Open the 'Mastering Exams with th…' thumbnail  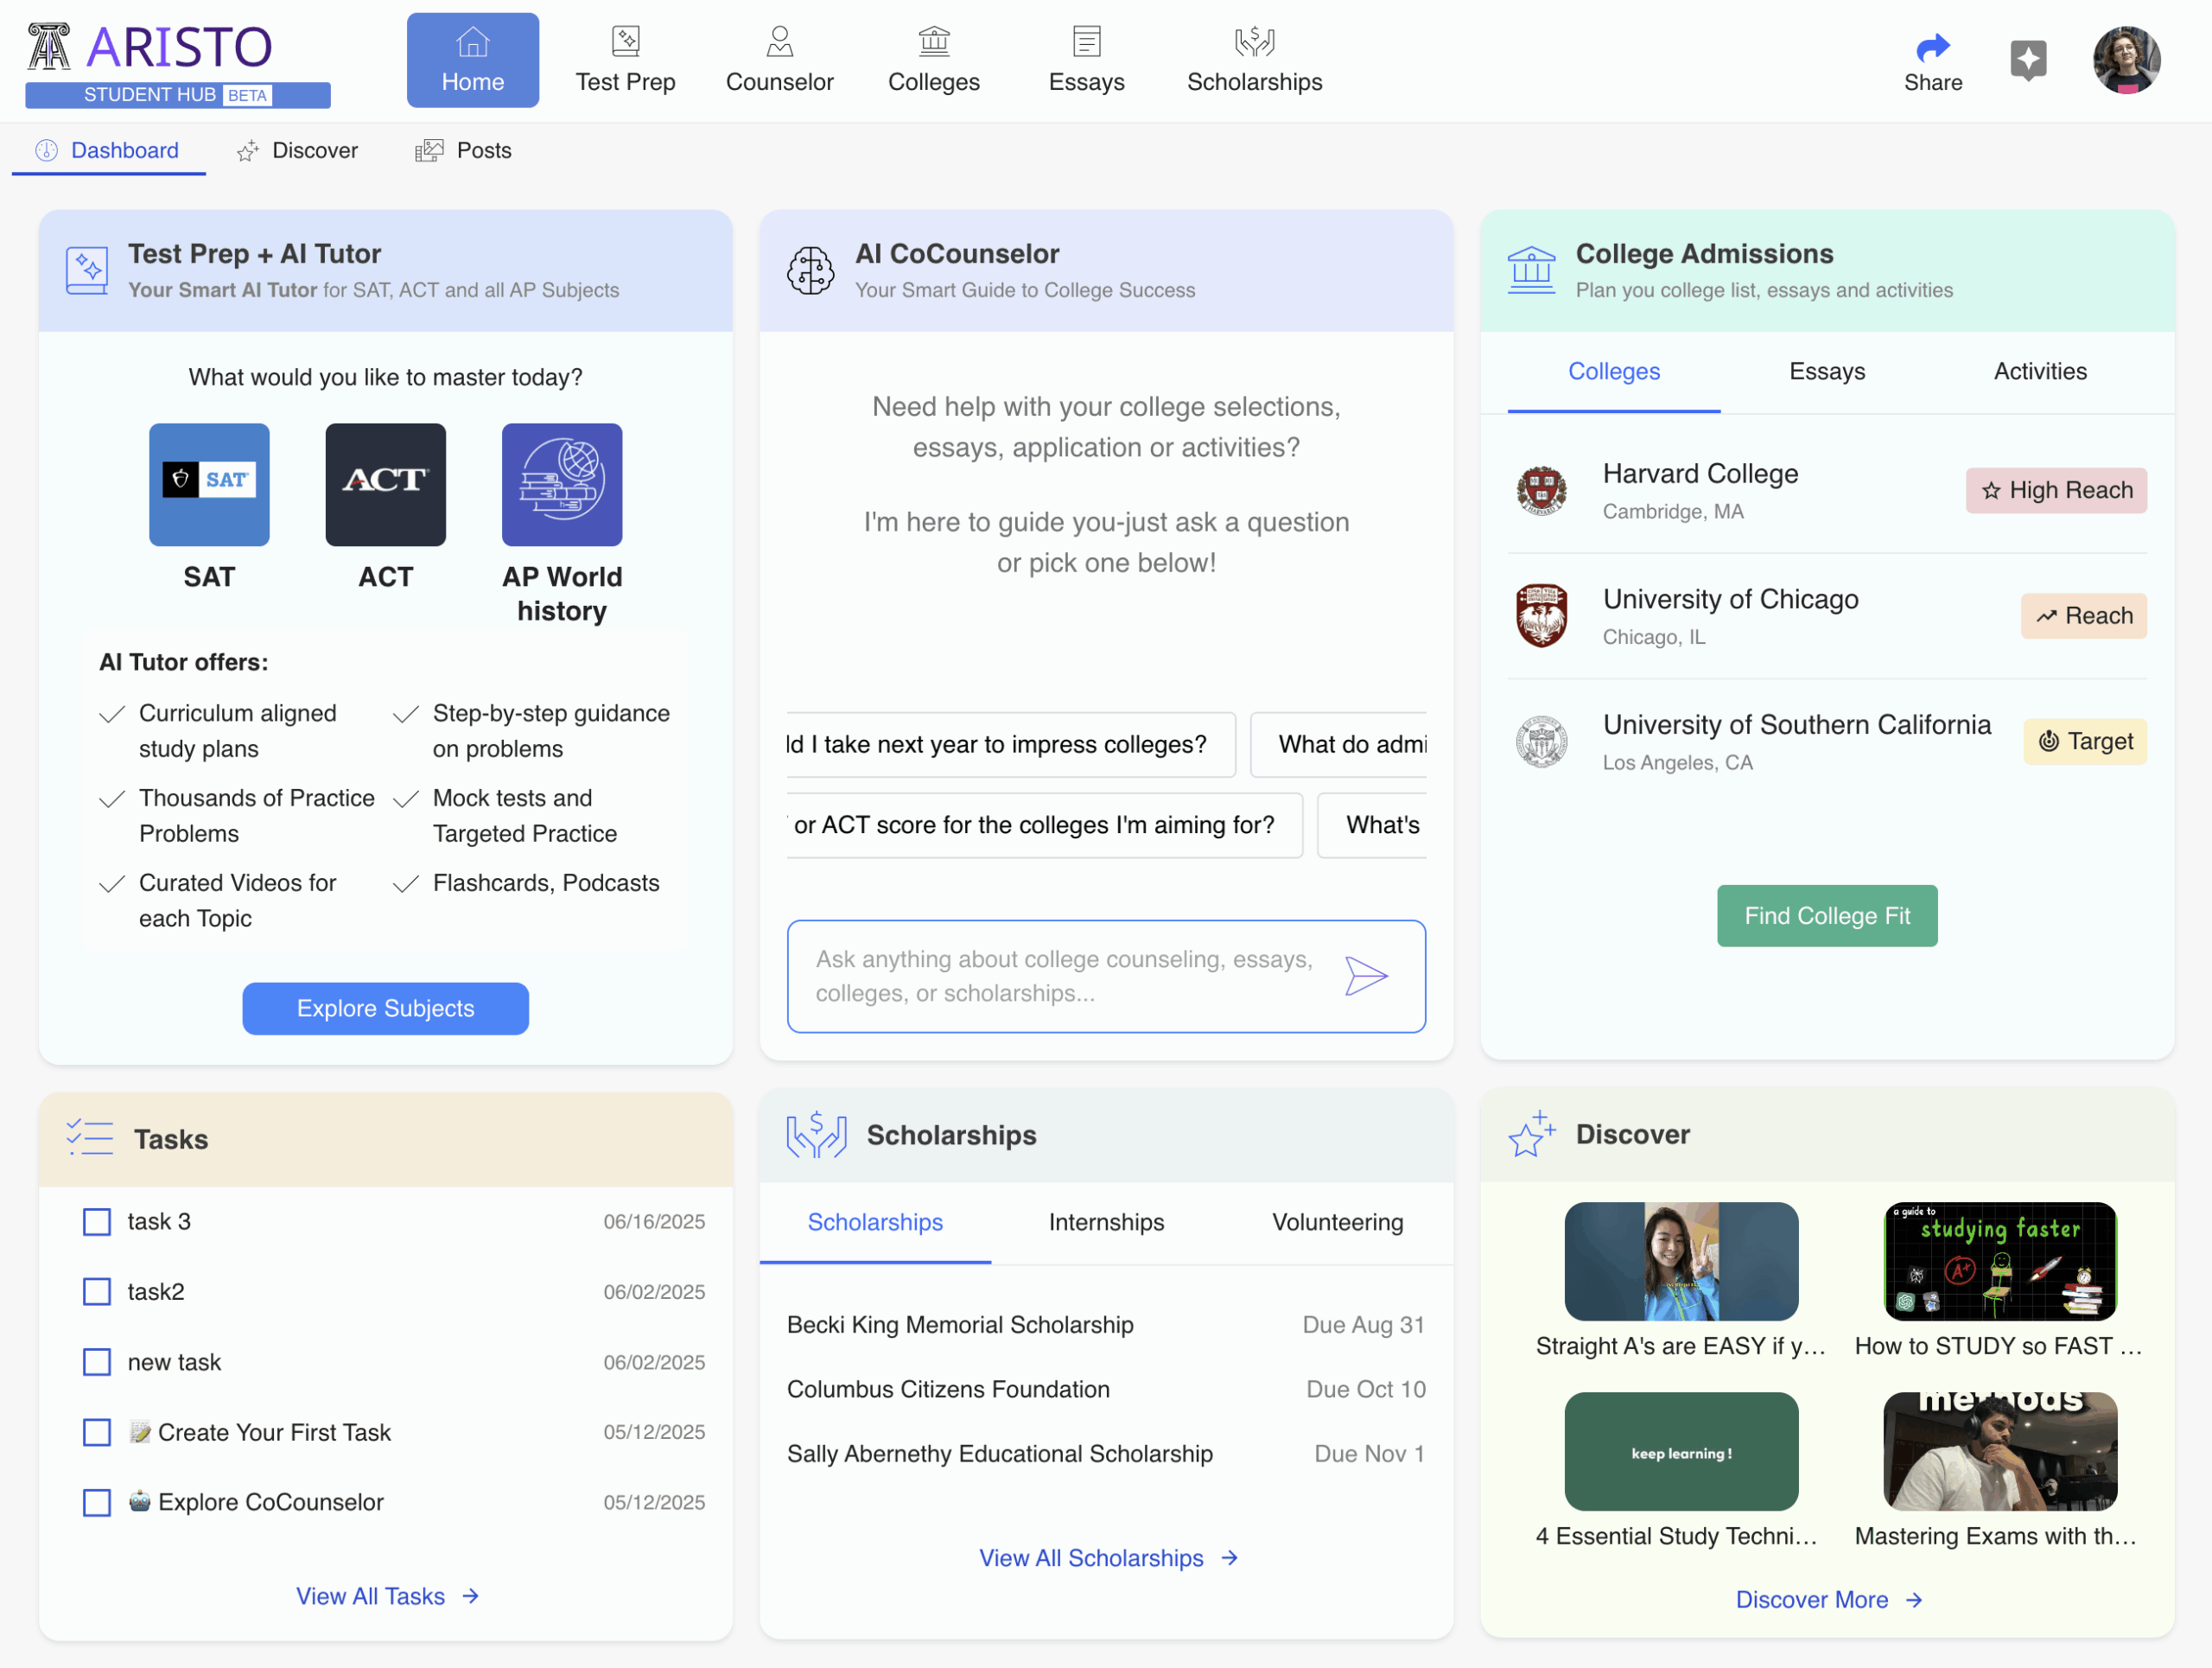(x=1999, y=1451)
